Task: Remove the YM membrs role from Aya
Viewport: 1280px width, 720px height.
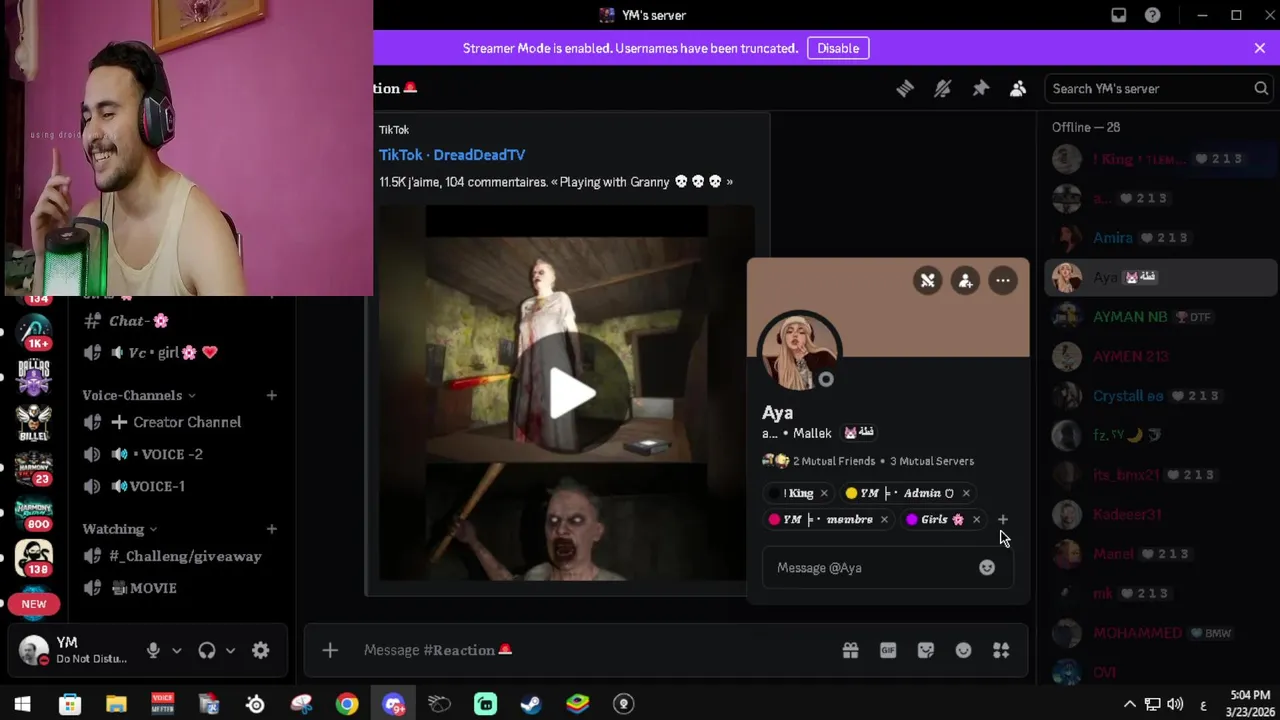Action: click(x=884, y=519)
